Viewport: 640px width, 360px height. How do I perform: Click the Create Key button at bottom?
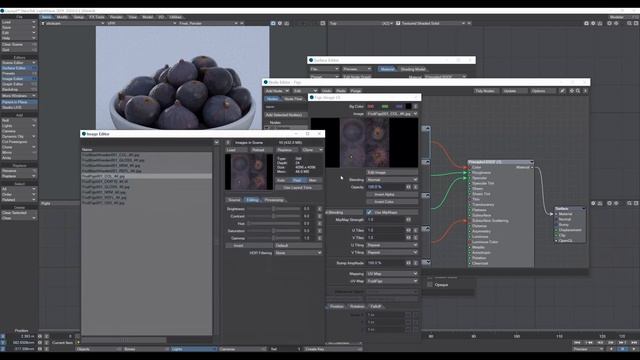(333, 349)
